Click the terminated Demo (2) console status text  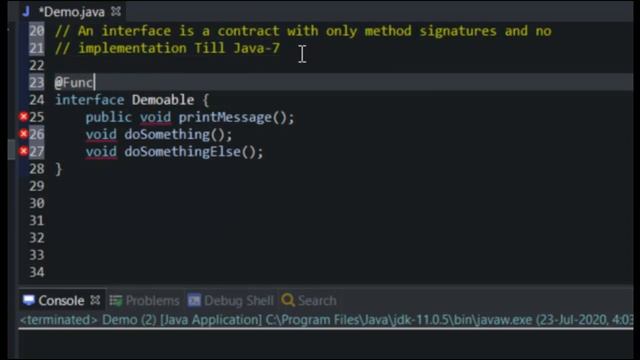(x=88, y=320)
